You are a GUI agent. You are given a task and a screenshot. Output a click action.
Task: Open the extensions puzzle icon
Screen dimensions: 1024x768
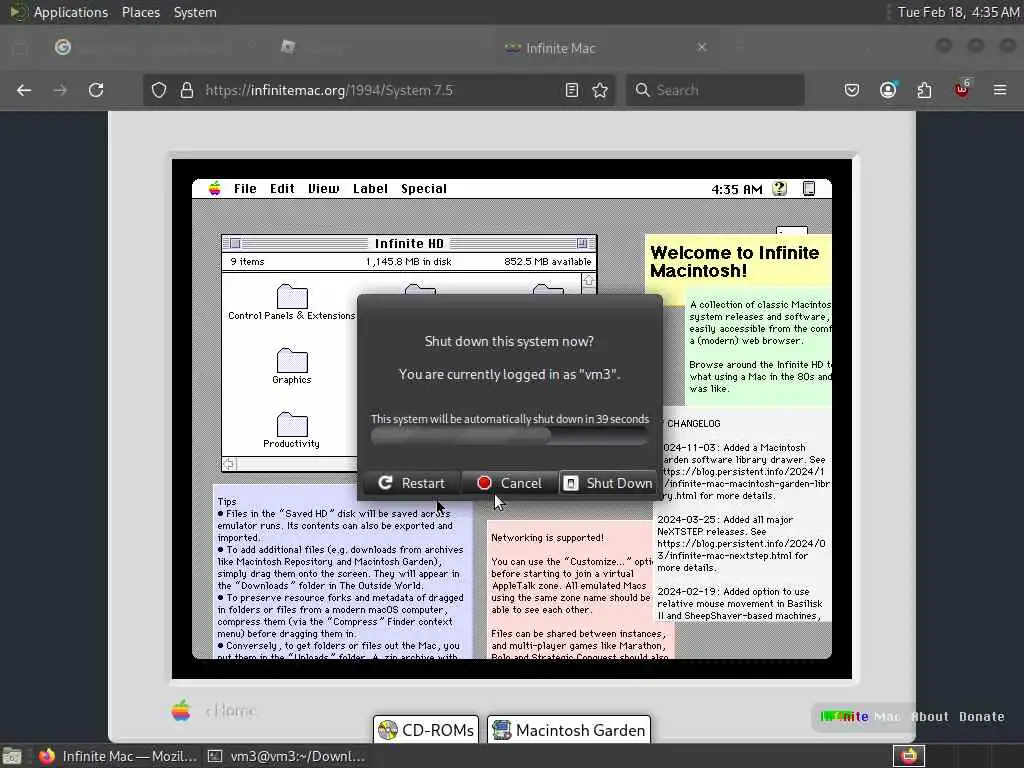click(x=925, y=90)
